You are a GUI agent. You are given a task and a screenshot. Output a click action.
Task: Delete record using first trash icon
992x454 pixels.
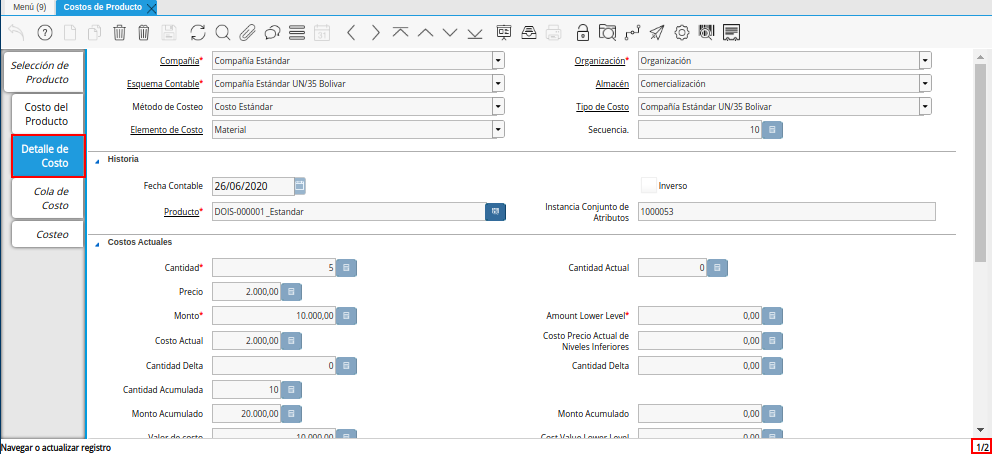click(x=119, y=32)
